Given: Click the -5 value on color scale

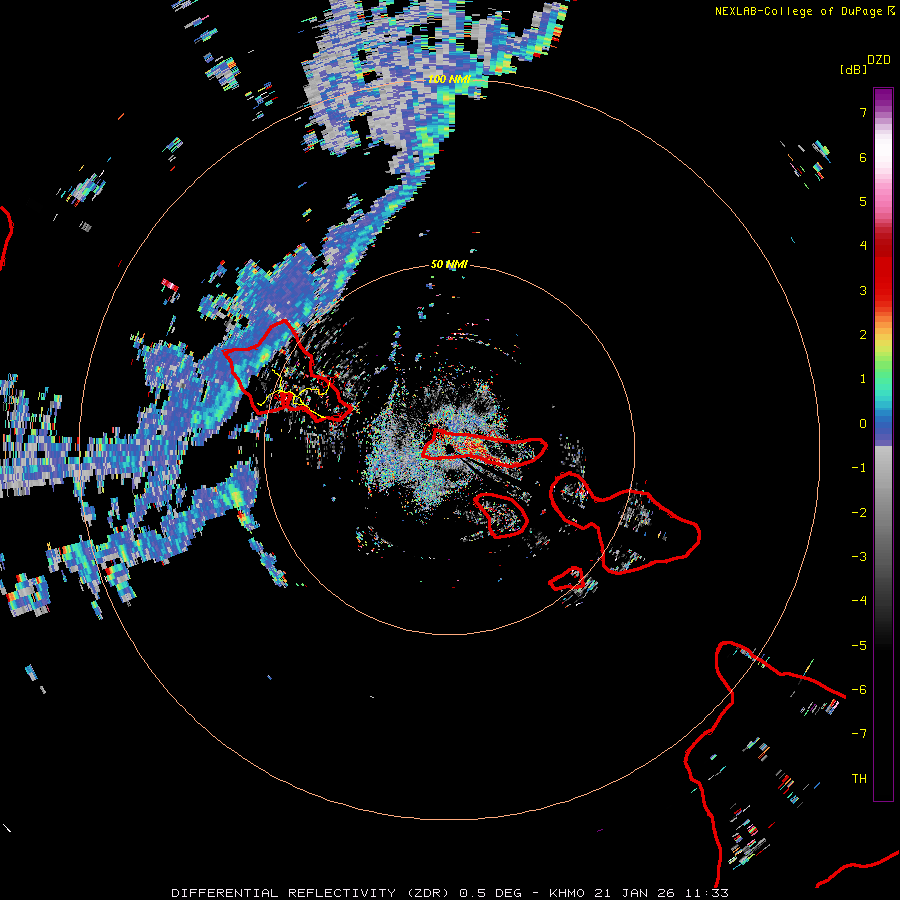Looking at the screenshot, I should pyautogui.click(x=859, y=646).
